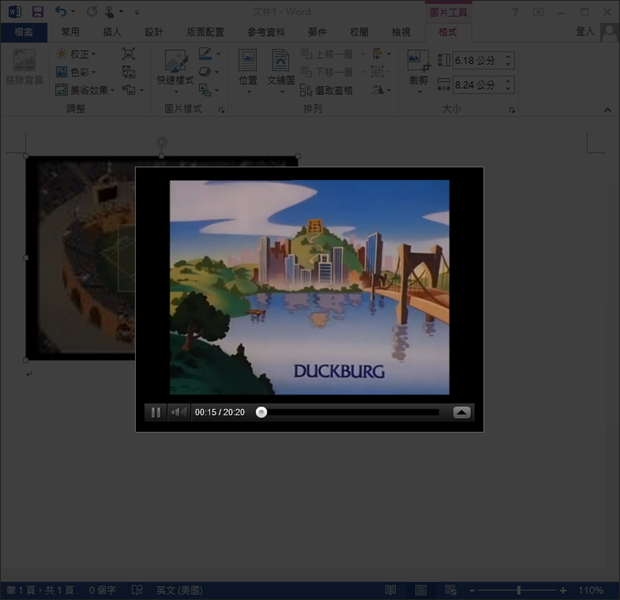
Task: Open the Picture Styles (圖片樣式) dialog launcher
Action: tap(221, 110)
